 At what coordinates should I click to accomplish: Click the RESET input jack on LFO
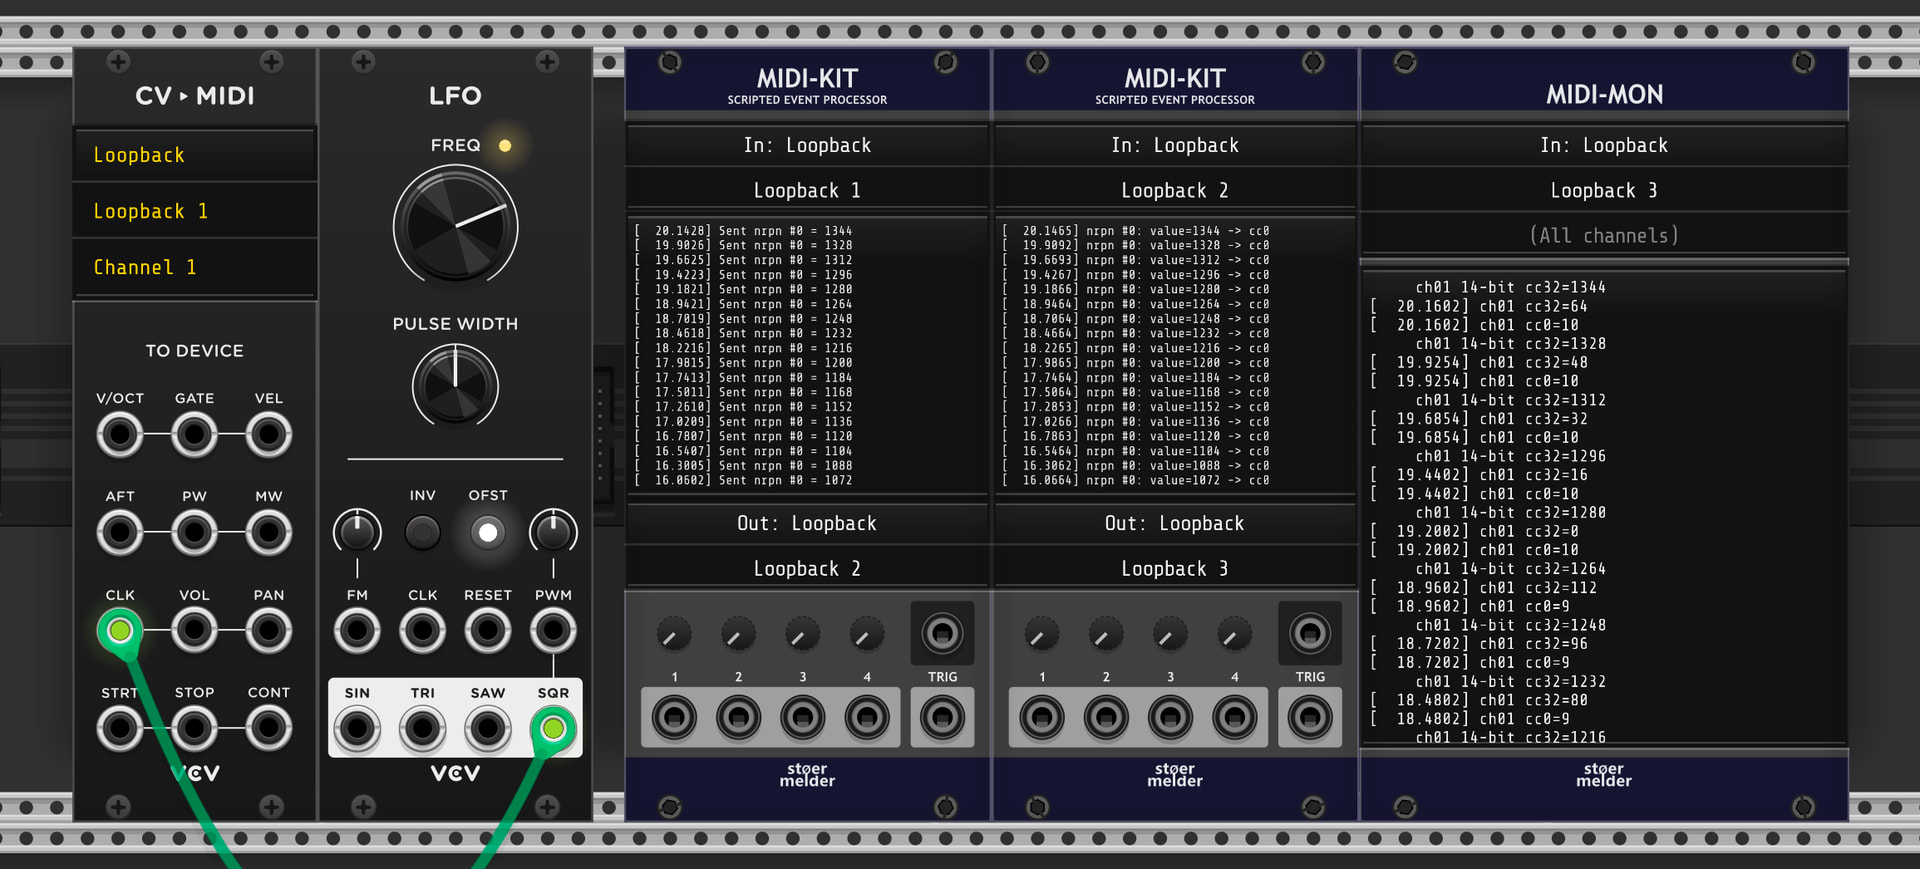(x=488, y=631)
